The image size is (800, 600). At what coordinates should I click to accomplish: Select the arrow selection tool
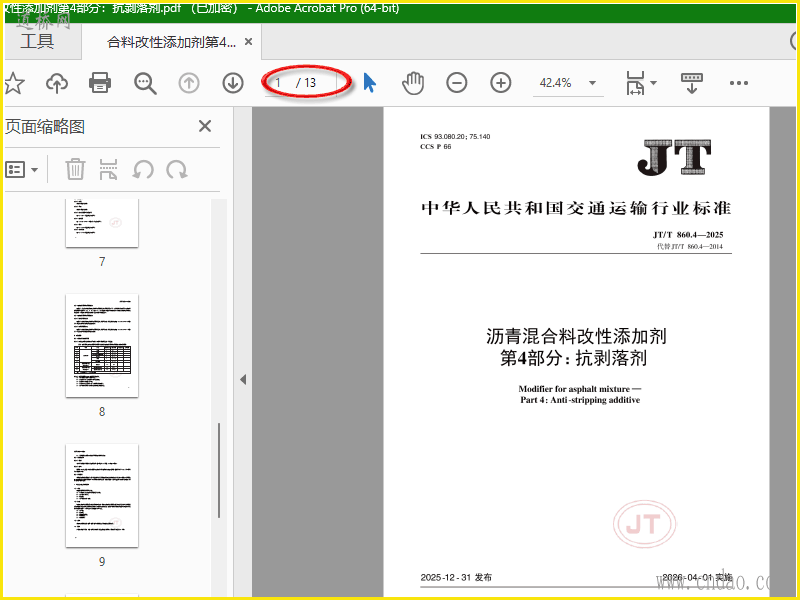pyautogui.click(x=370, y=83)
